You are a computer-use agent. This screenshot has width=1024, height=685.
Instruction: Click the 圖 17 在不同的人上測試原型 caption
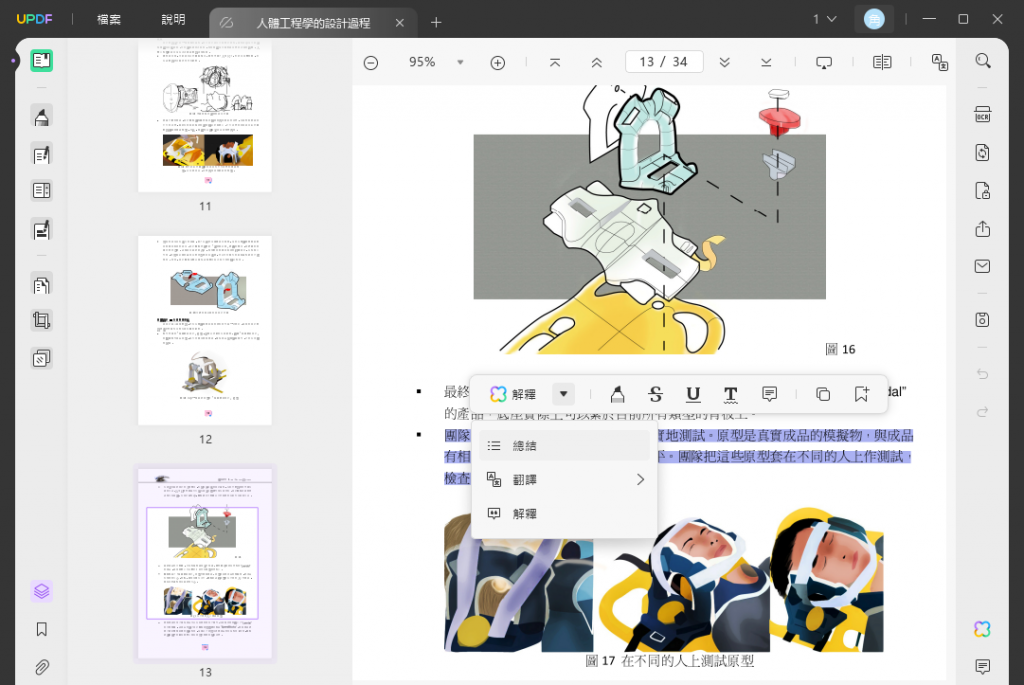(x=669, y=661)
